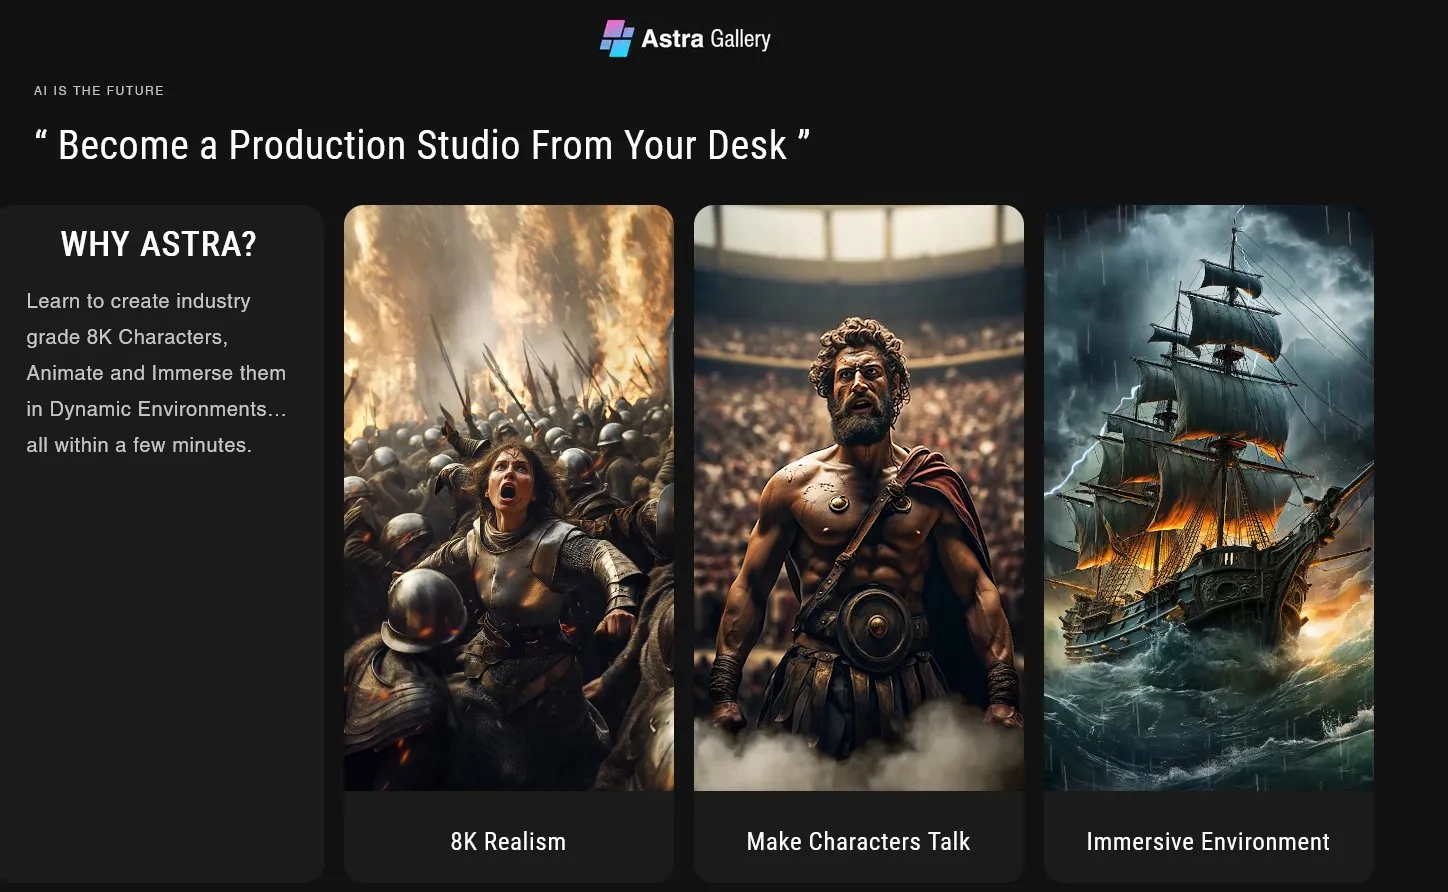1448x892 pixels.
Task: Click the blue tile of the Astra logo
Action: 620,48
